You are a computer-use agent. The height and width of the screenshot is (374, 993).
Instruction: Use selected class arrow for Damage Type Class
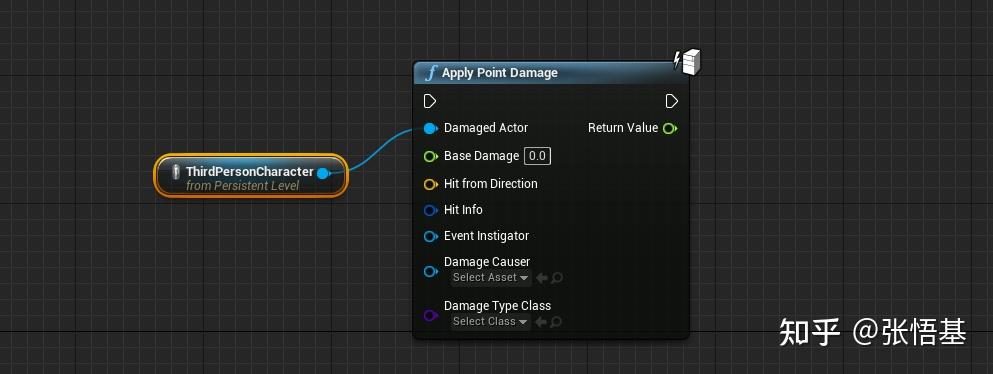(541, 322)
